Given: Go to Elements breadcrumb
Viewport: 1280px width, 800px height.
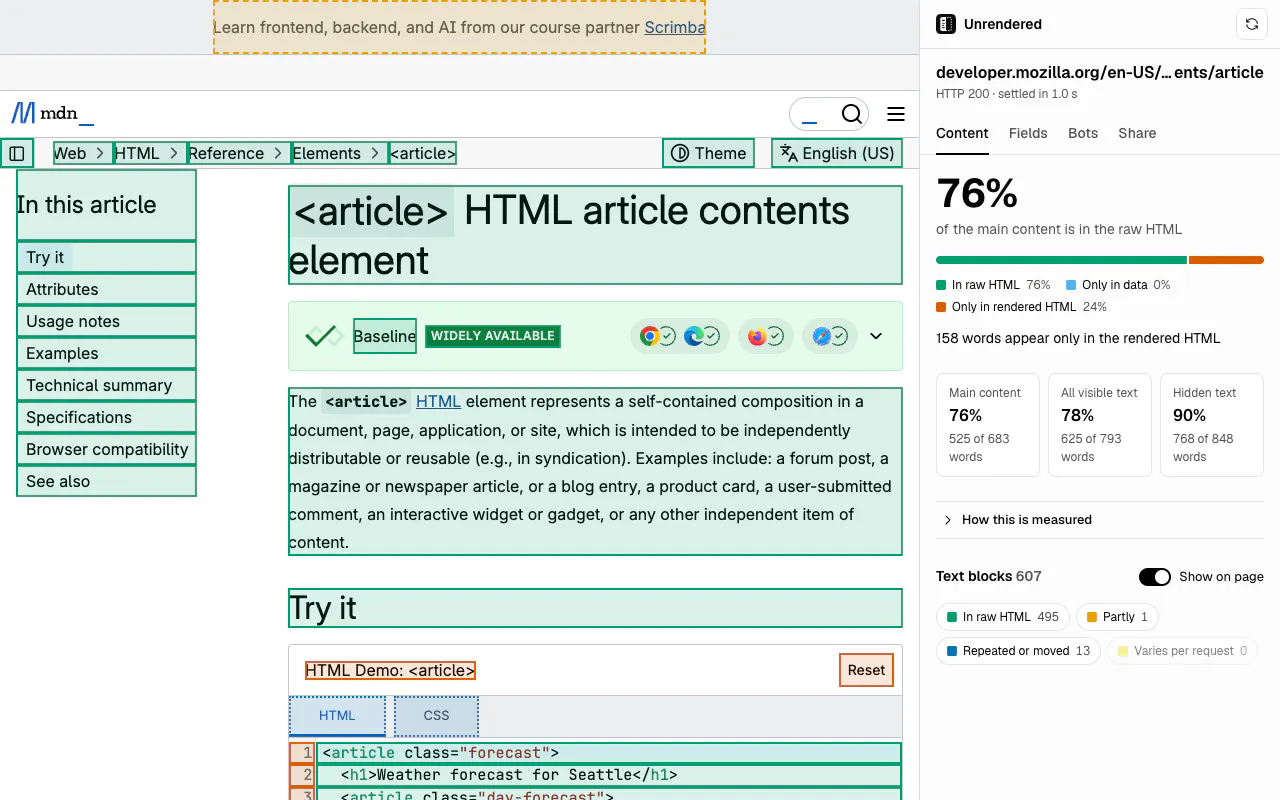Looking at the screenshot, I should point(327,153).
